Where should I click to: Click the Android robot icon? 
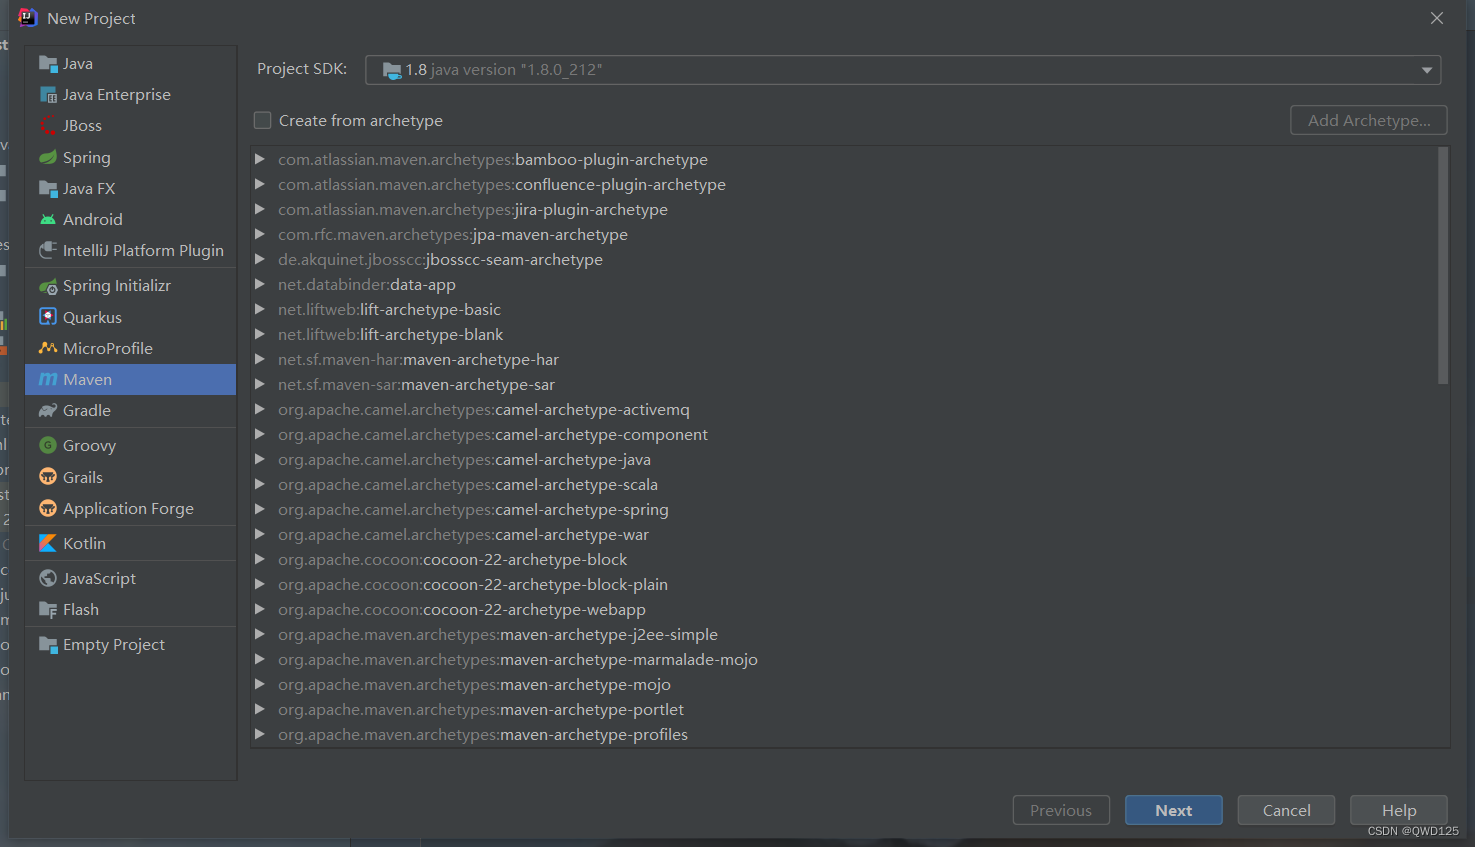pyautogui.click(x=48, y=219)
